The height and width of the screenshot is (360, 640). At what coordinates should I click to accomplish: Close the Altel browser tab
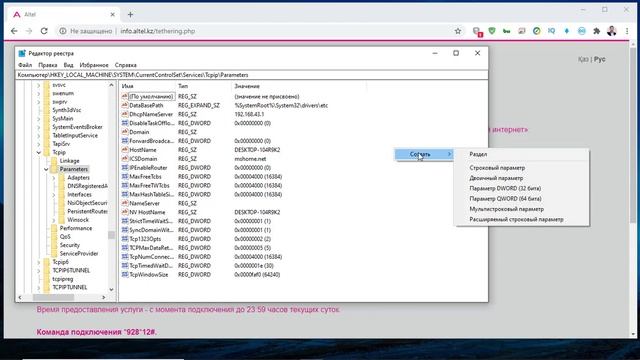pyautogui.click(x=113, y=14)
